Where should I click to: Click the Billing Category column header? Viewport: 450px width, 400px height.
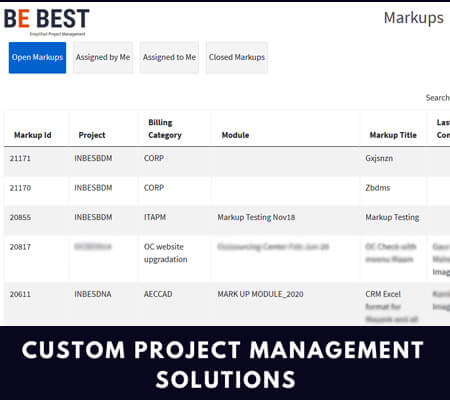(165, 129)
